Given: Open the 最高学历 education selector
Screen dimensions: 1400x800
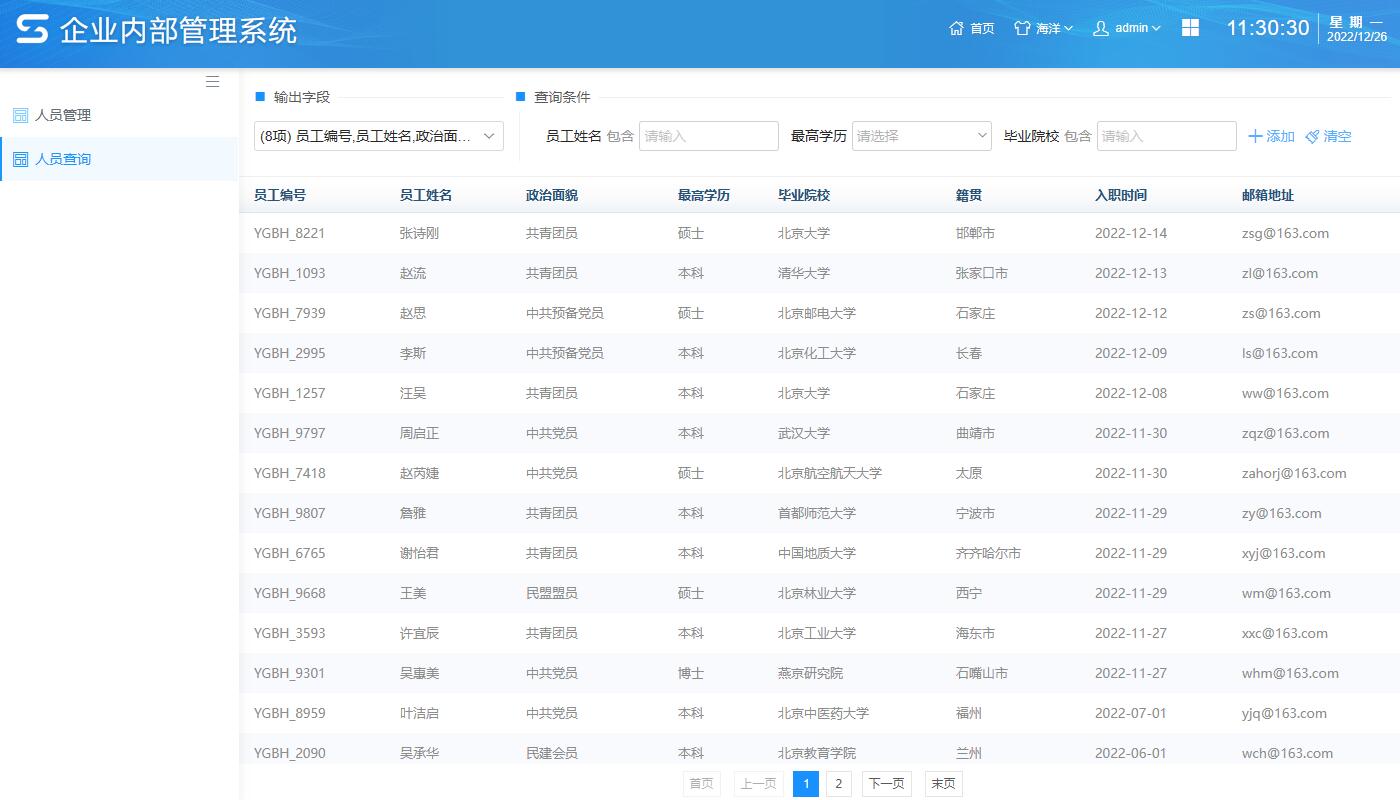Looking at the screenshot, I should [x=920, y=136].
